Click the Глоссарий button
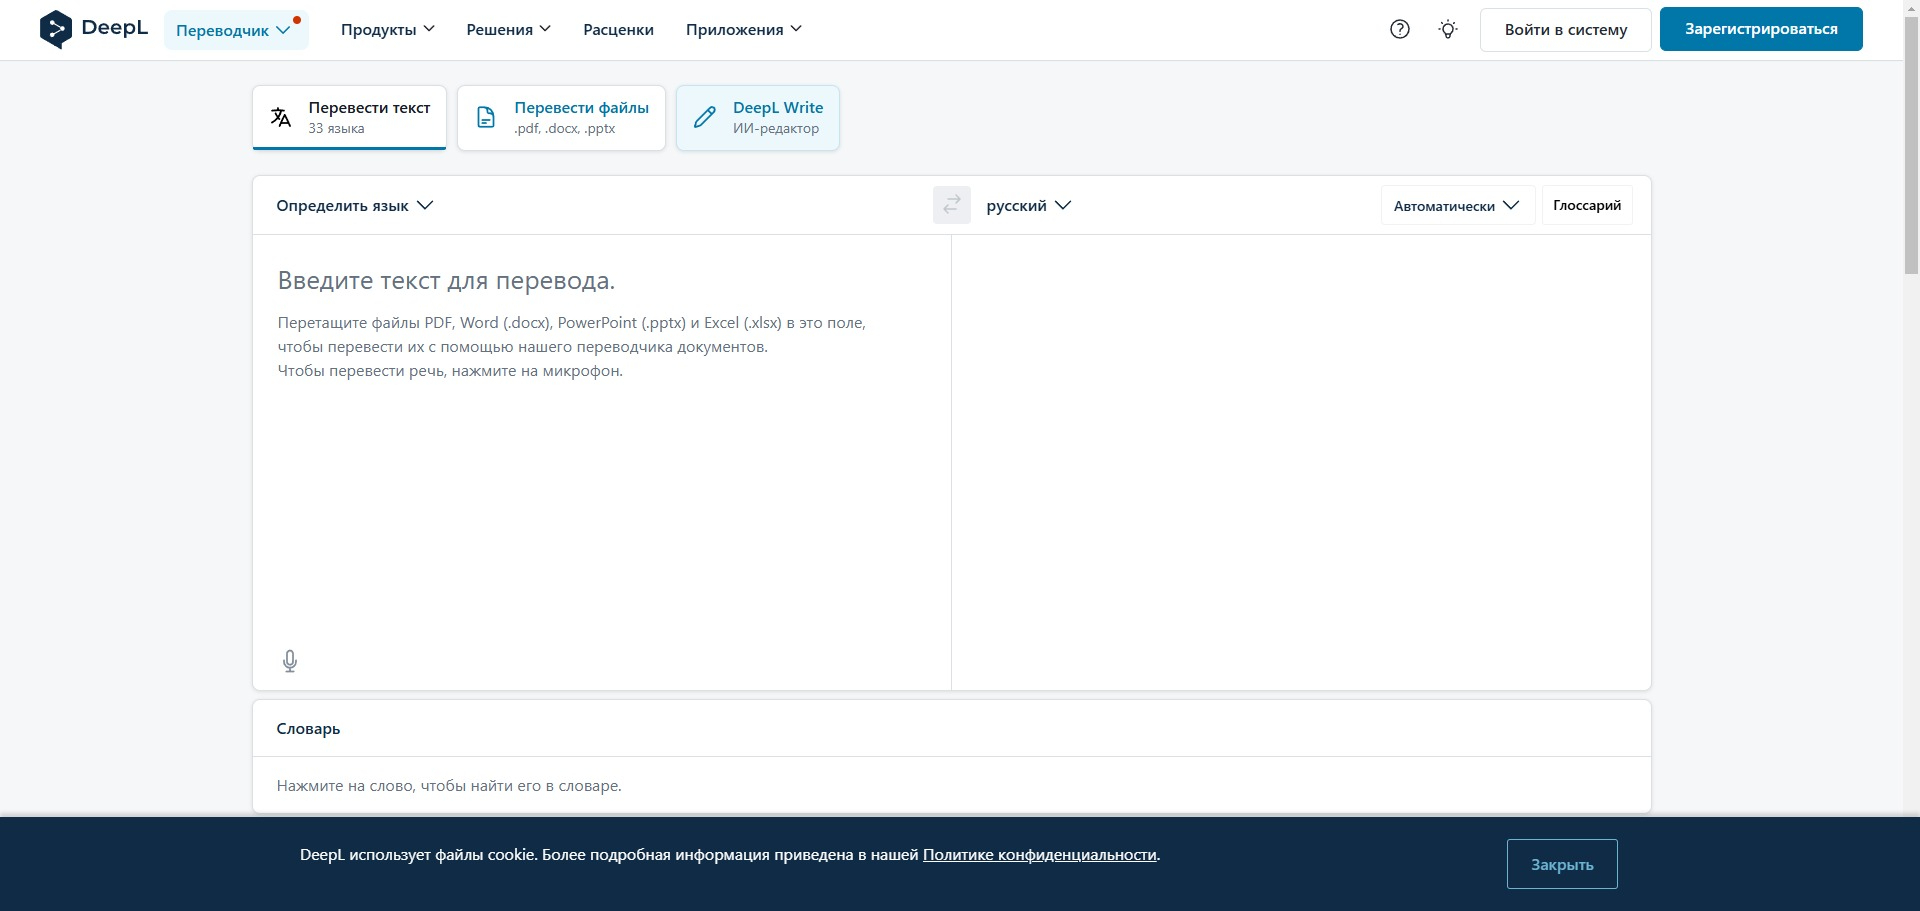The width and height of the screenshot is (1920, 911). click(x=1587, y=205)
